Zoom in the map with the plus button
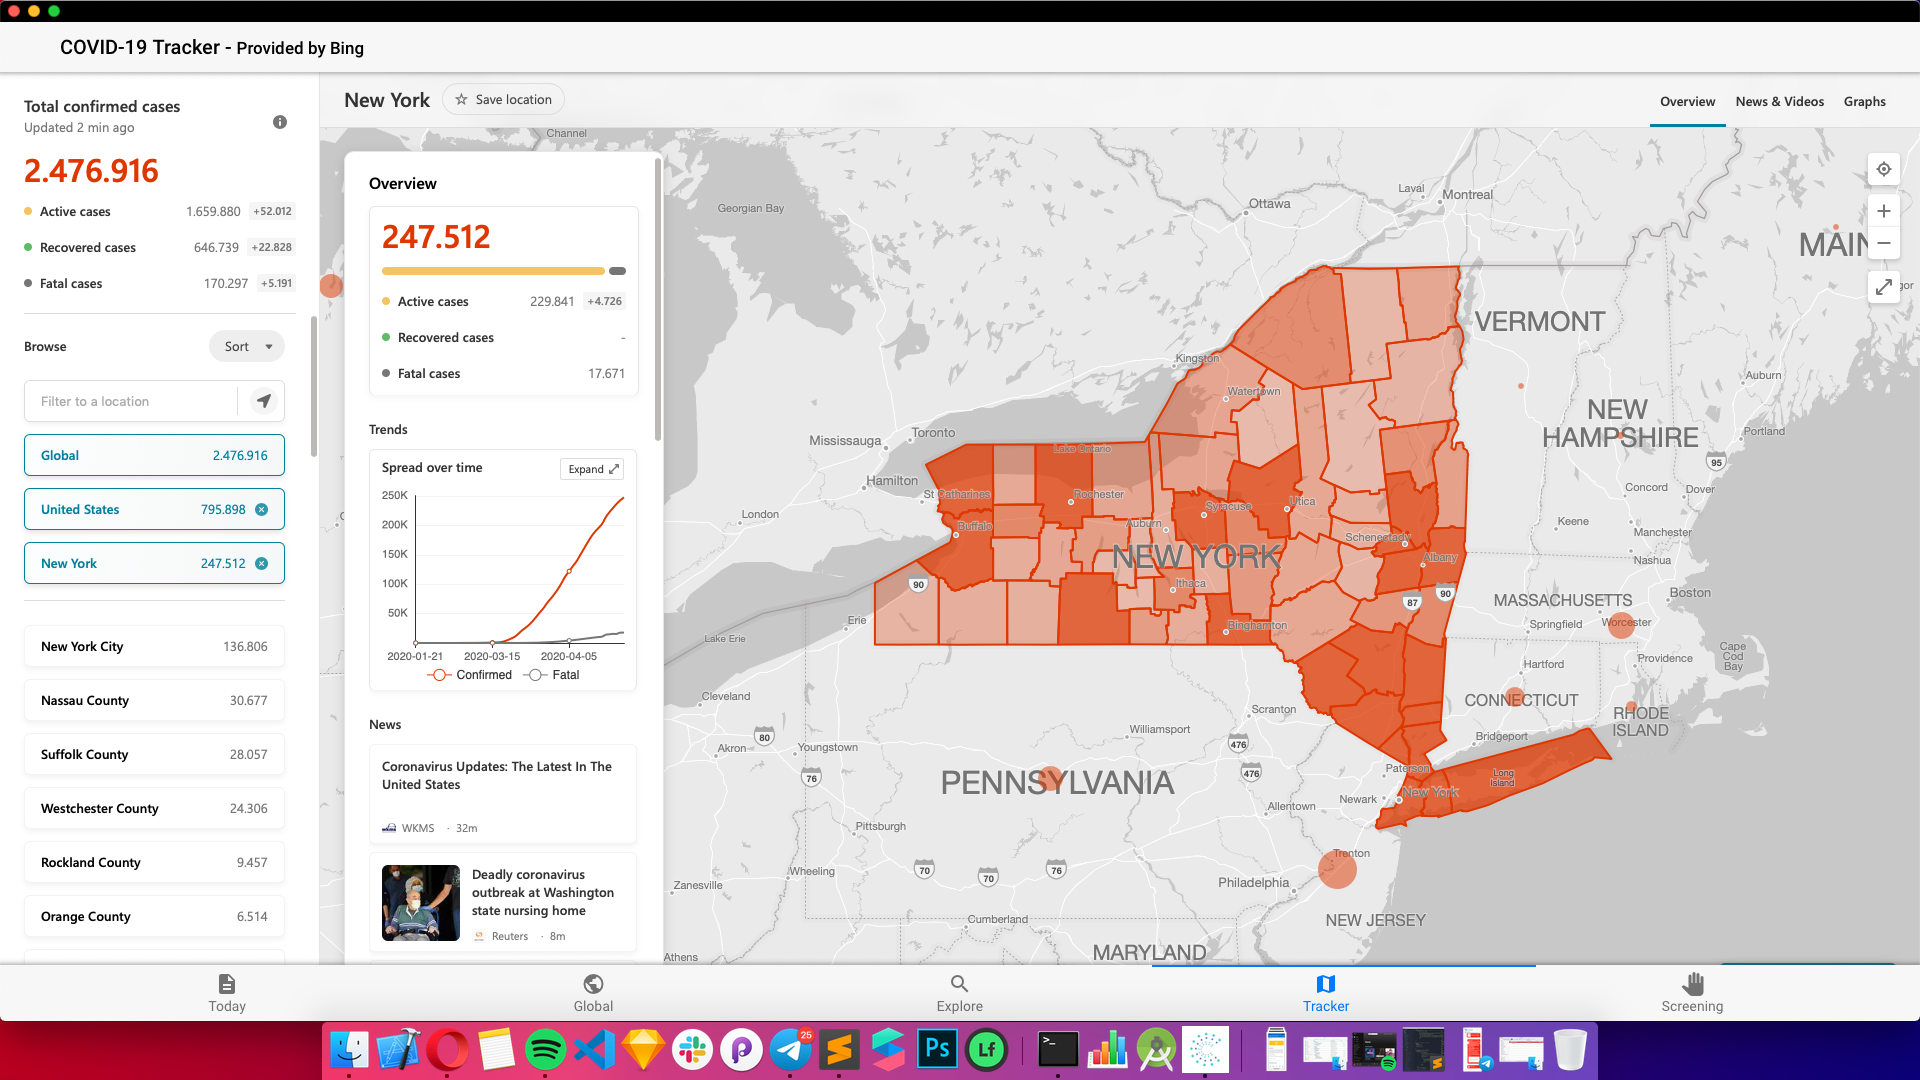 click(1884, 211)
